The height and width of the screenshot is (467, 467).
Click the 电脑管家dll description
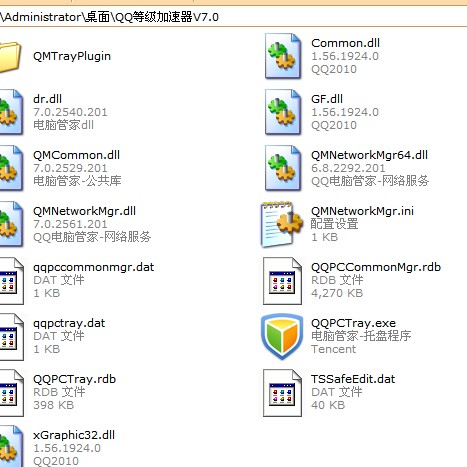pyautogui.click(x=63, y=125)
